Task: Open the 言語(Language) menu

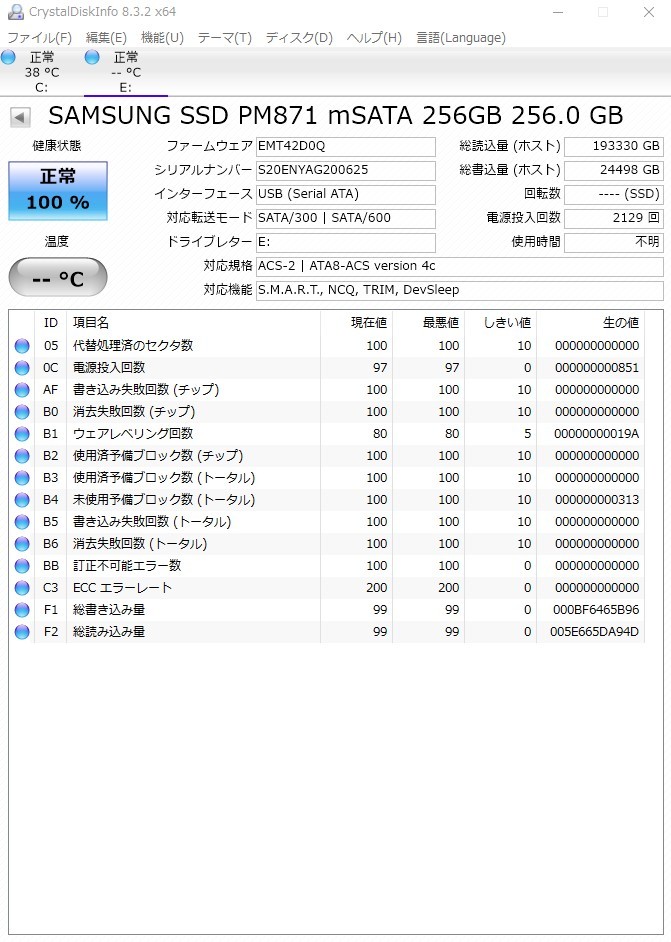Action: (461, 38)
